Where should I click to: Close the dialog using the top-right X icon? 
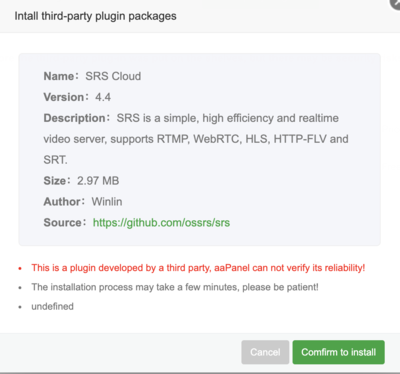point(396,3)
